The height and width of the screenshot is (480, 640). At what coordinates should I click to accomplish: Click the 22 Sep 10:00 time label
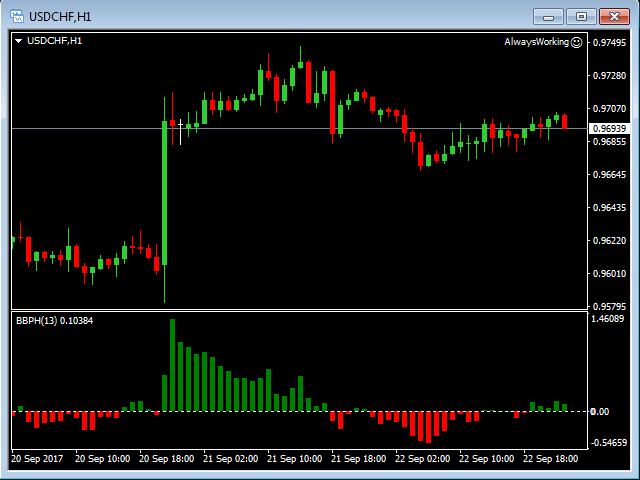tap(487, 459)
